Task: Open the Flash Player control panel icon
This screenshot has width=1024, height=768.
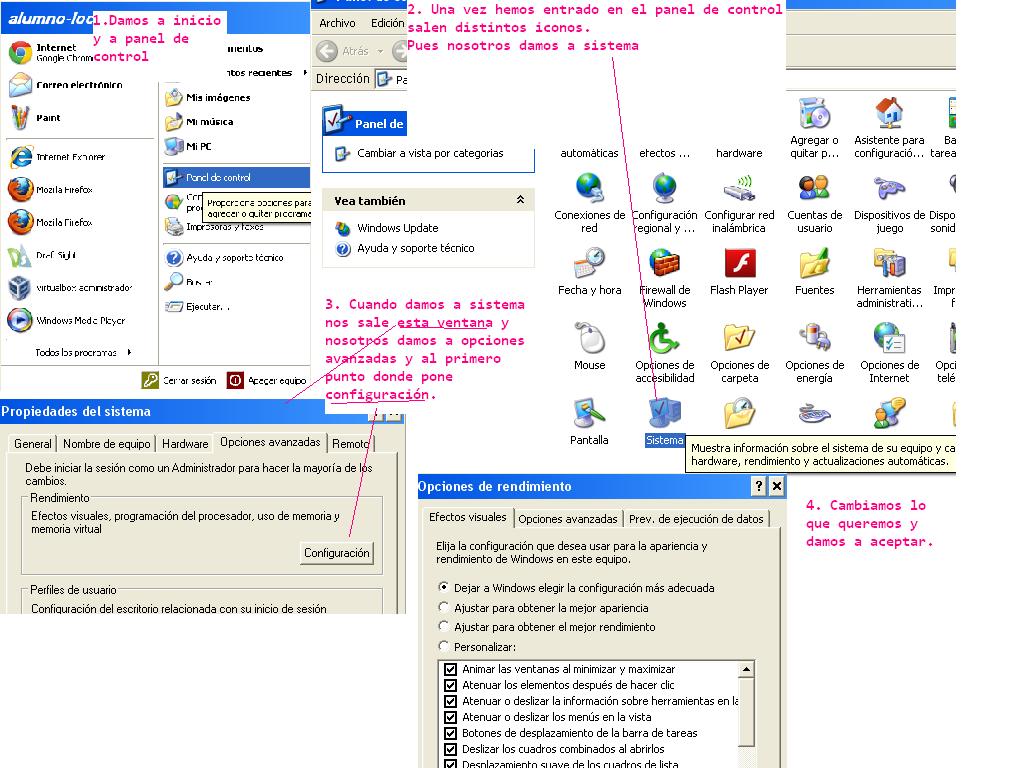Action: (739, 272)
